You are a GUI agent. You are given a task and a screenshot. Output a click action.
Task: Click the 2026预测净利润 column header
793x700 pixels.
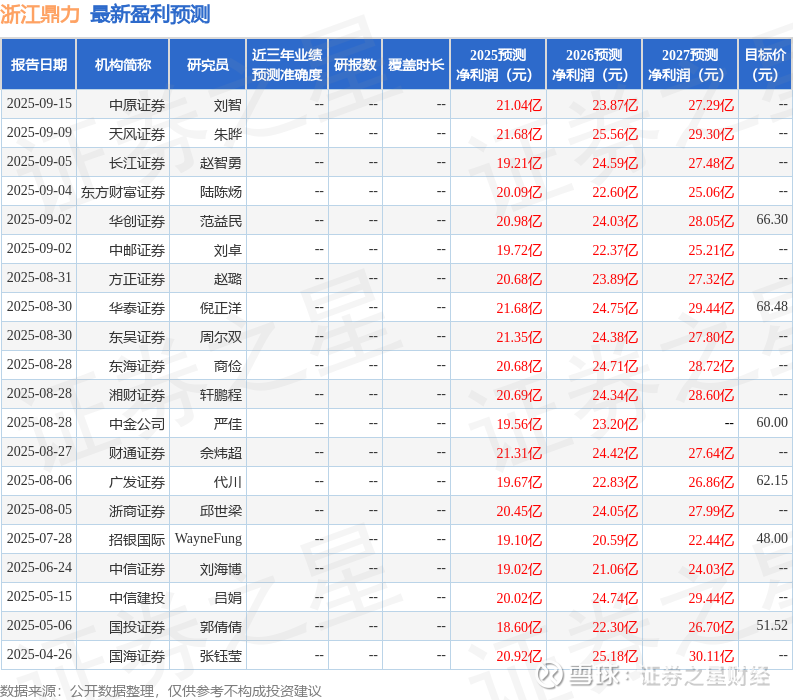(594, 64)
